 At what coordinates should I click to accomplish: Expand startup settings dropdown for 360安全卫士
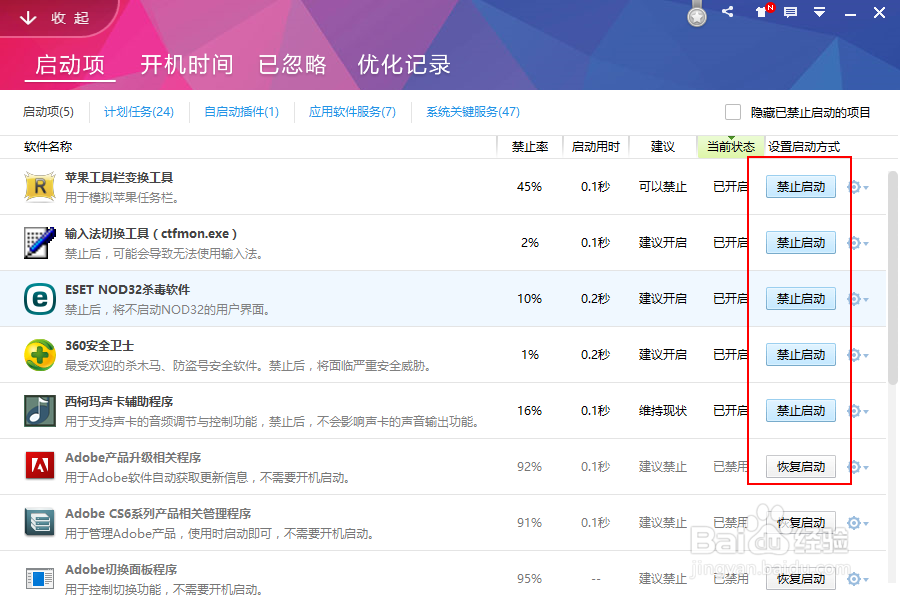(855, 354)
